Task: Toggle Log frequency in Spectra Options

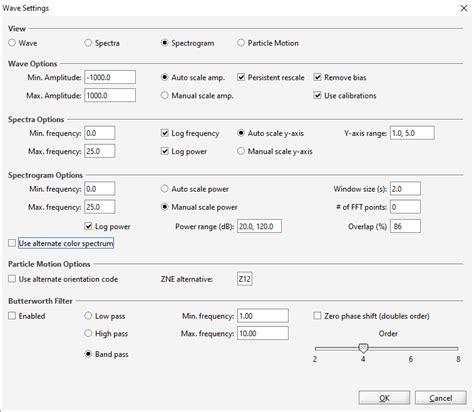Action: tap(165, 133)
